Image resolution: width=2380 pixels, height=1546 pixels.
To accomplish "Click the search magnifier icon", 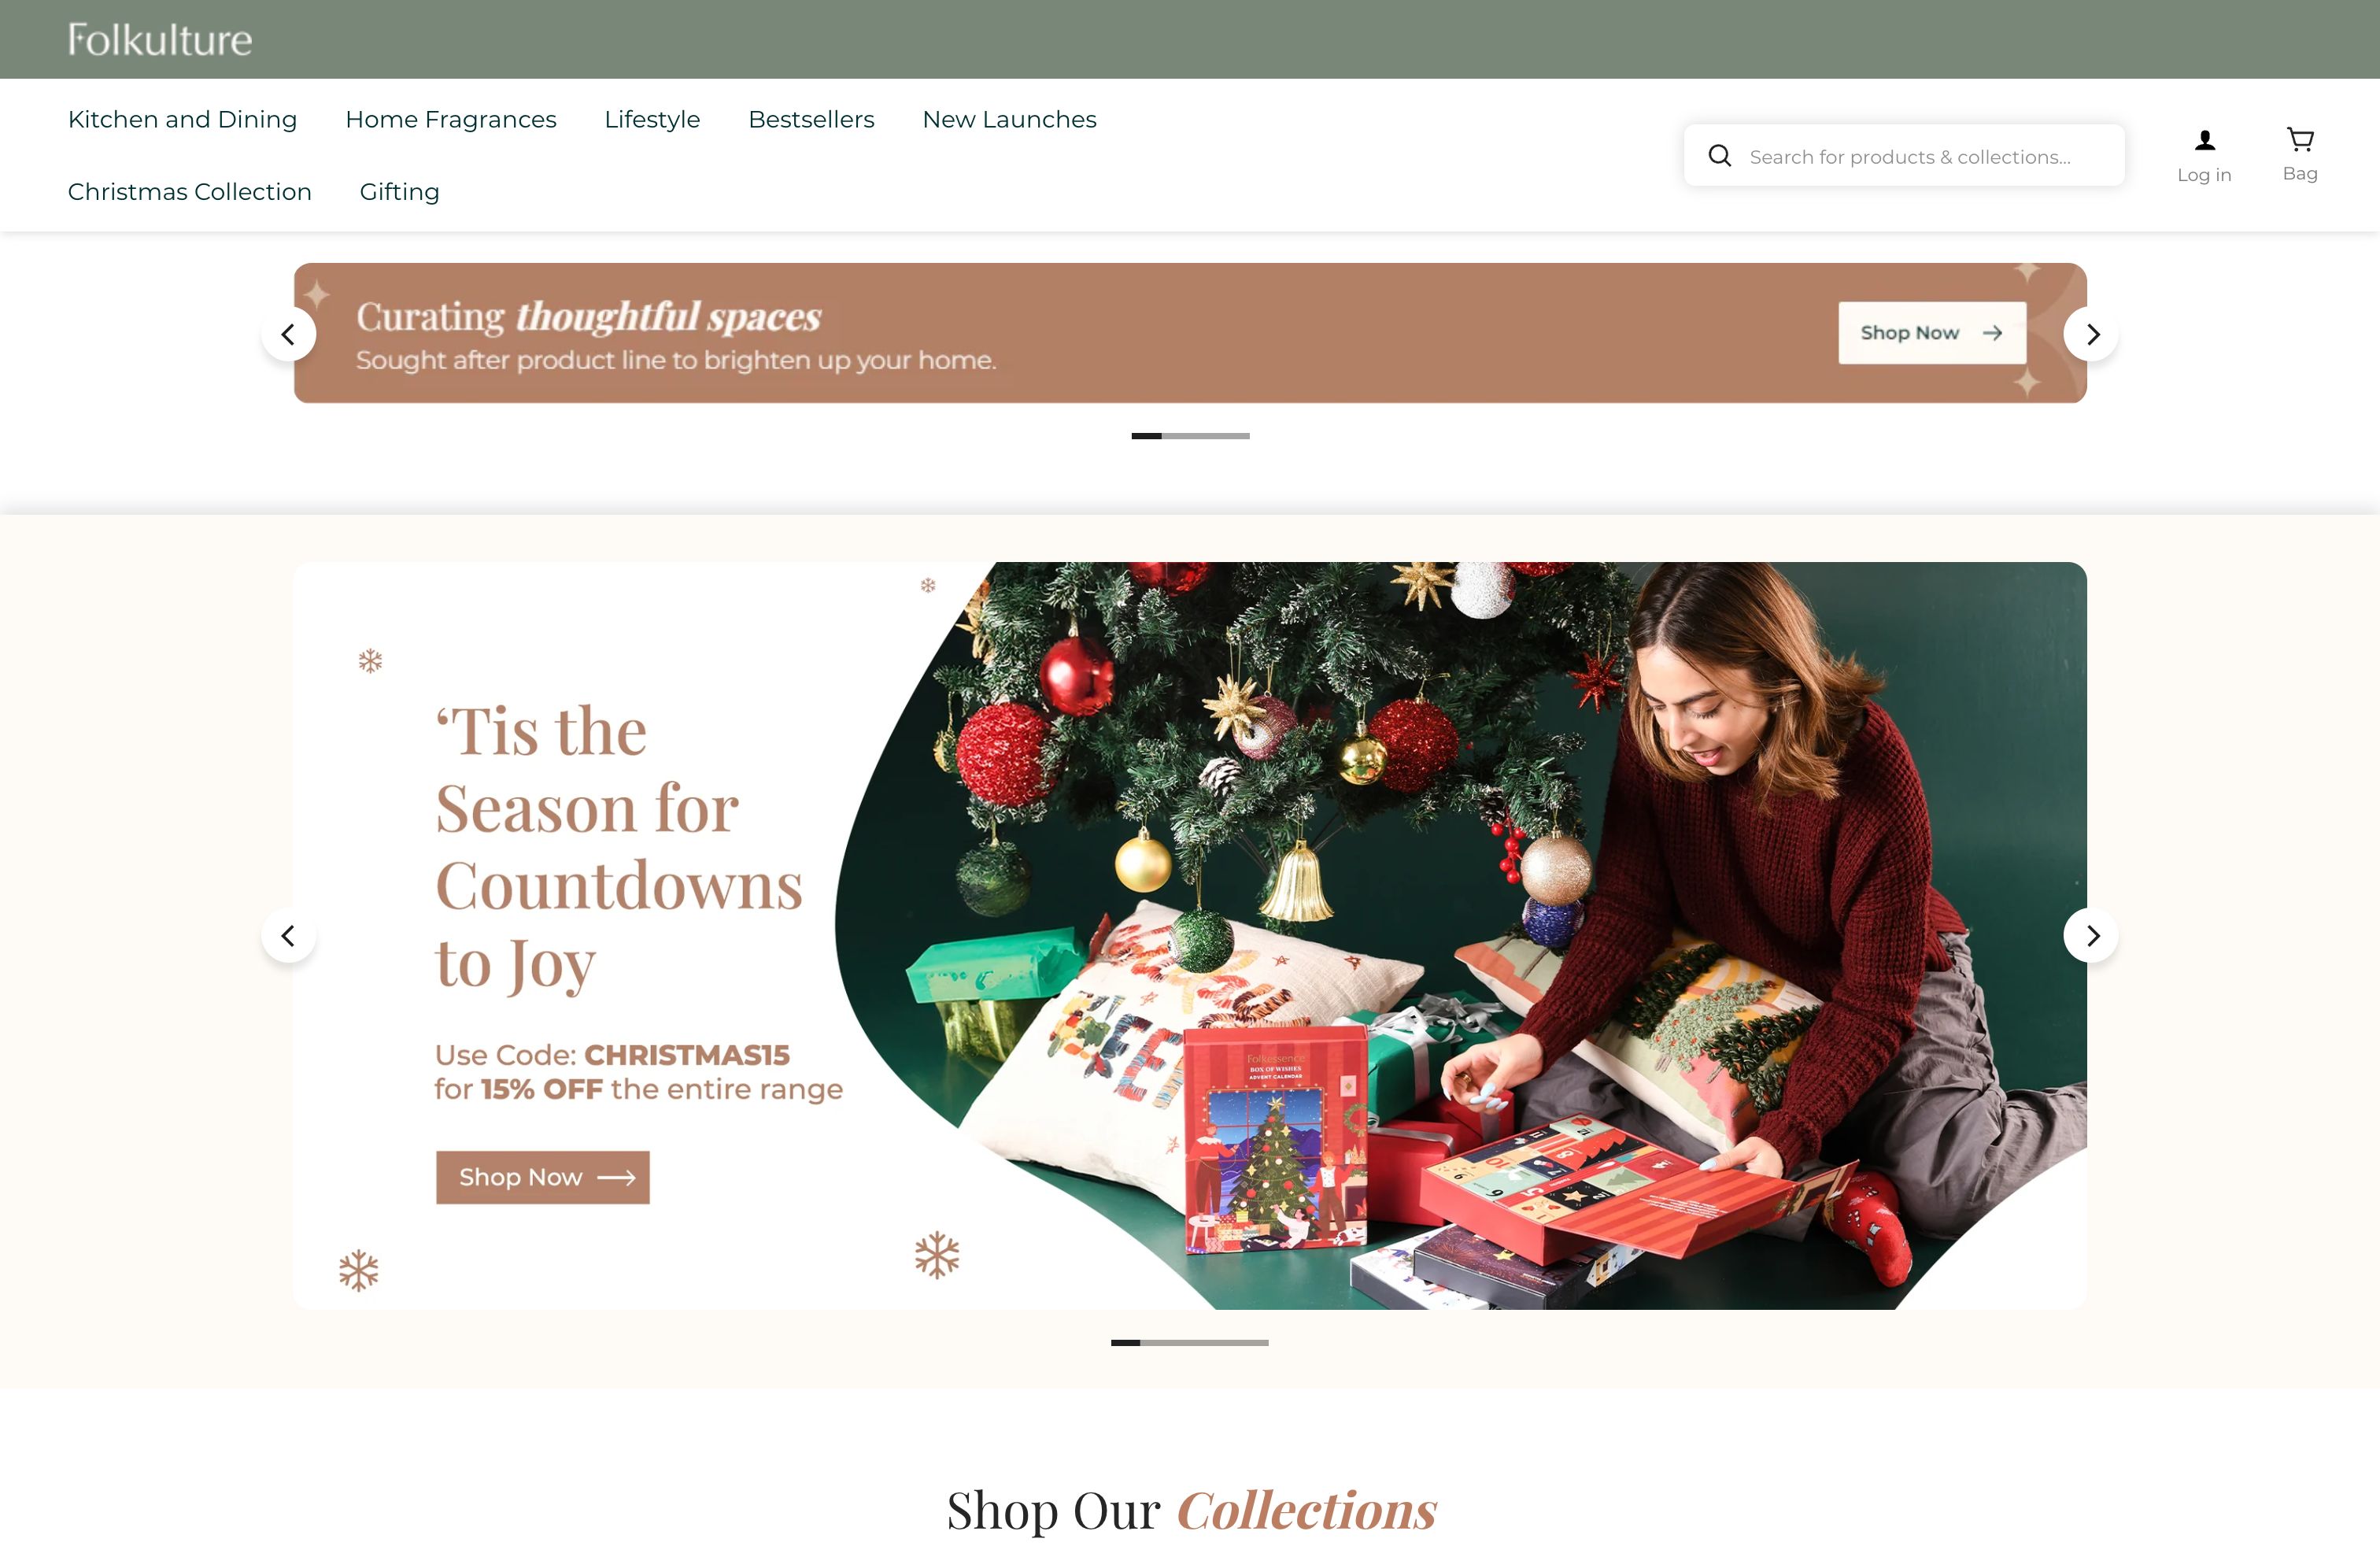I will (x=1720, y=156).
